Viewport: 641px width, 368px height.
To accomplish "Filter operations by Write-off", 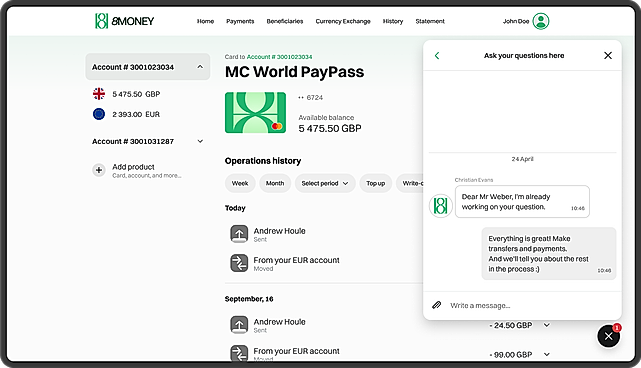I will click(410, 183).
